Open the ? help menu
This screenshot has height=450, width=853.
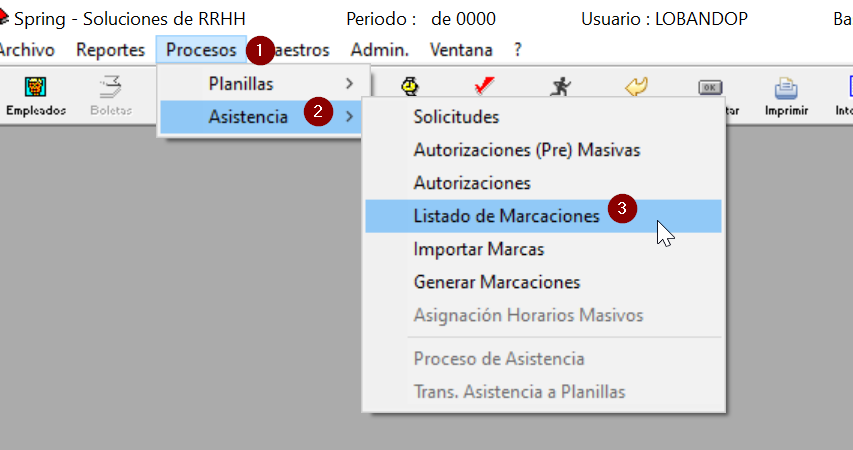coord(517,50)
